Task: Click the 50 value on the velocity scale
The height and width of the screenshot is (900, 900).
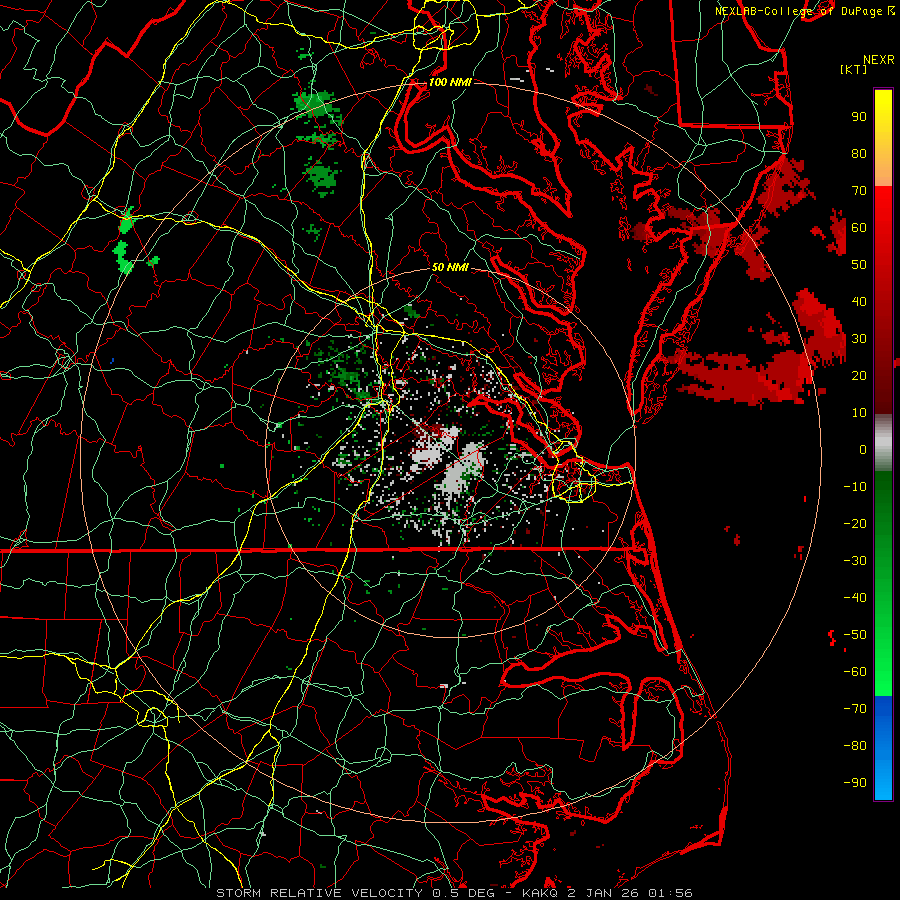Action: pos(859,265)
